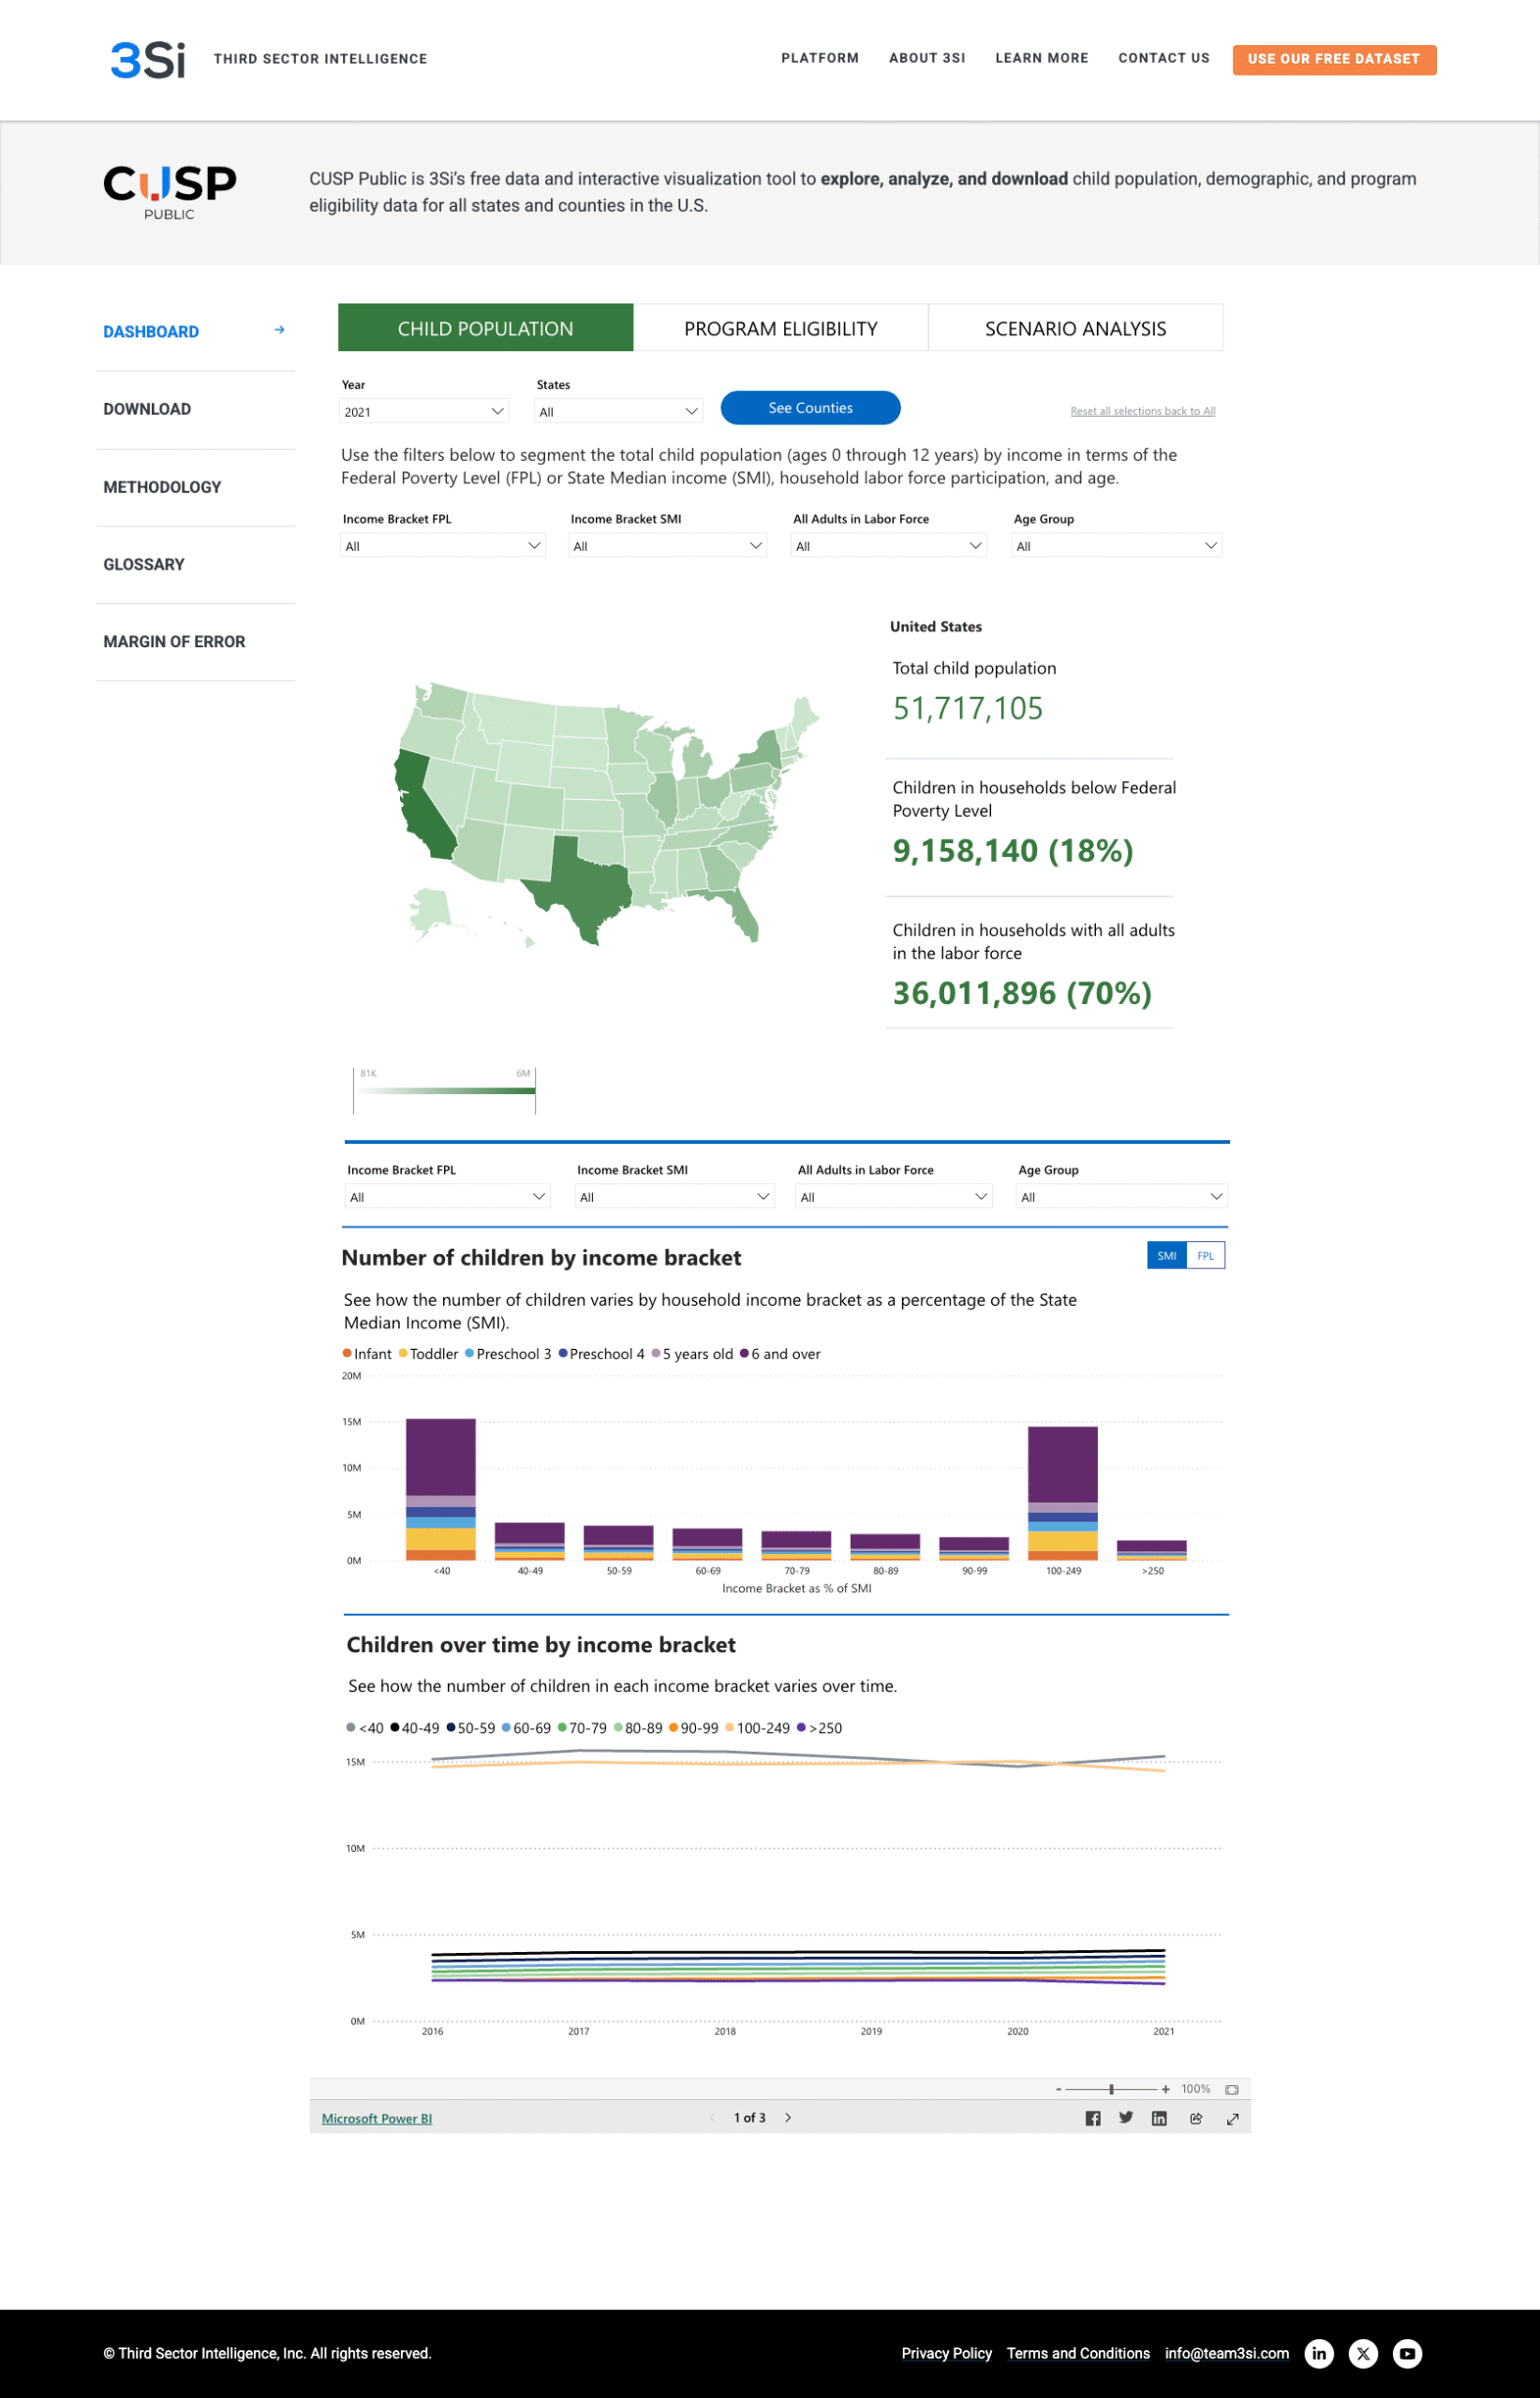Expand the States dropdown

tap(618, 411)
